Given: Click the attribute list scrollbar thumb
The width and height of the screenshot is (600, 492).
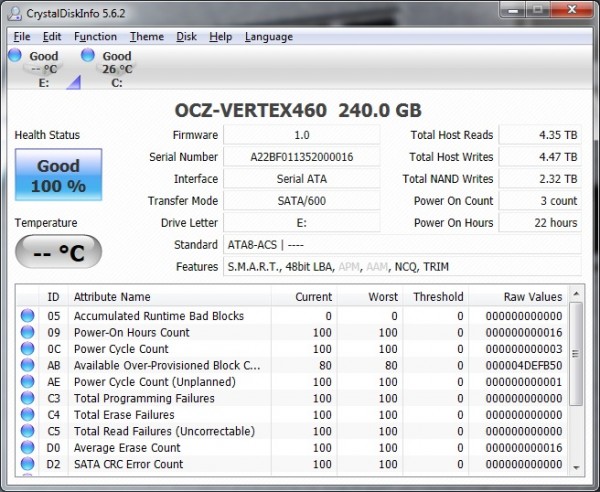Looking at the screenshot, I should (576, 354).
